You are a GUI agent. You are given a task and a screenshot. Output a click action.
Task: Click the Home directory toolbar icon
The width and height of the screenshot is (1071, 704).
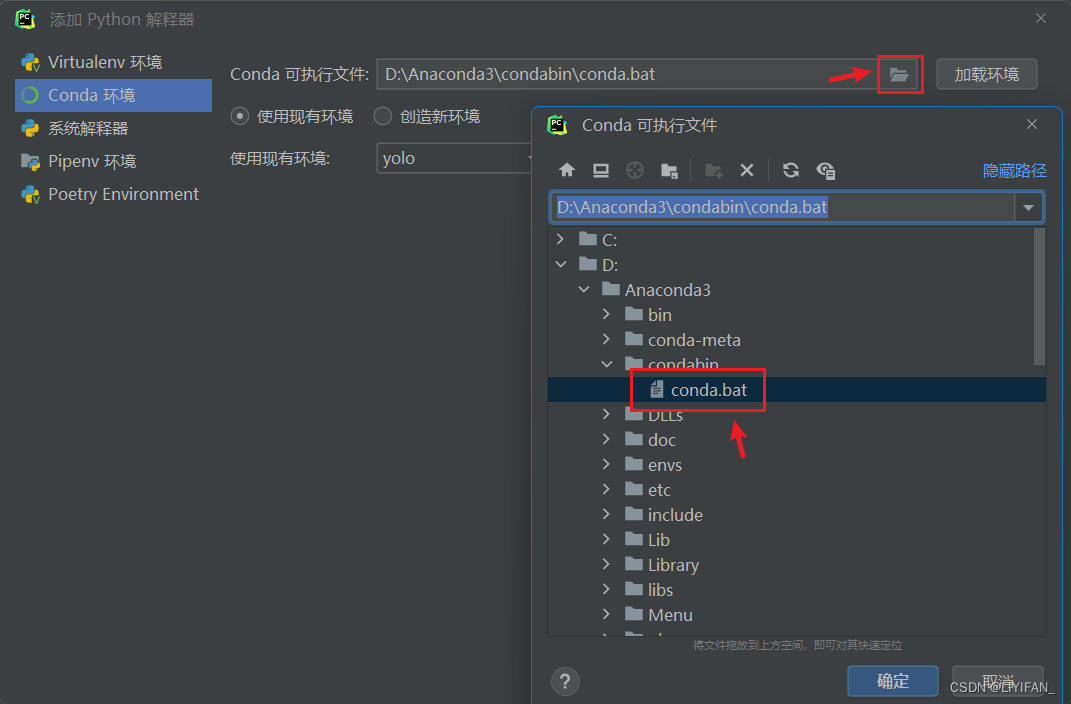566,170
